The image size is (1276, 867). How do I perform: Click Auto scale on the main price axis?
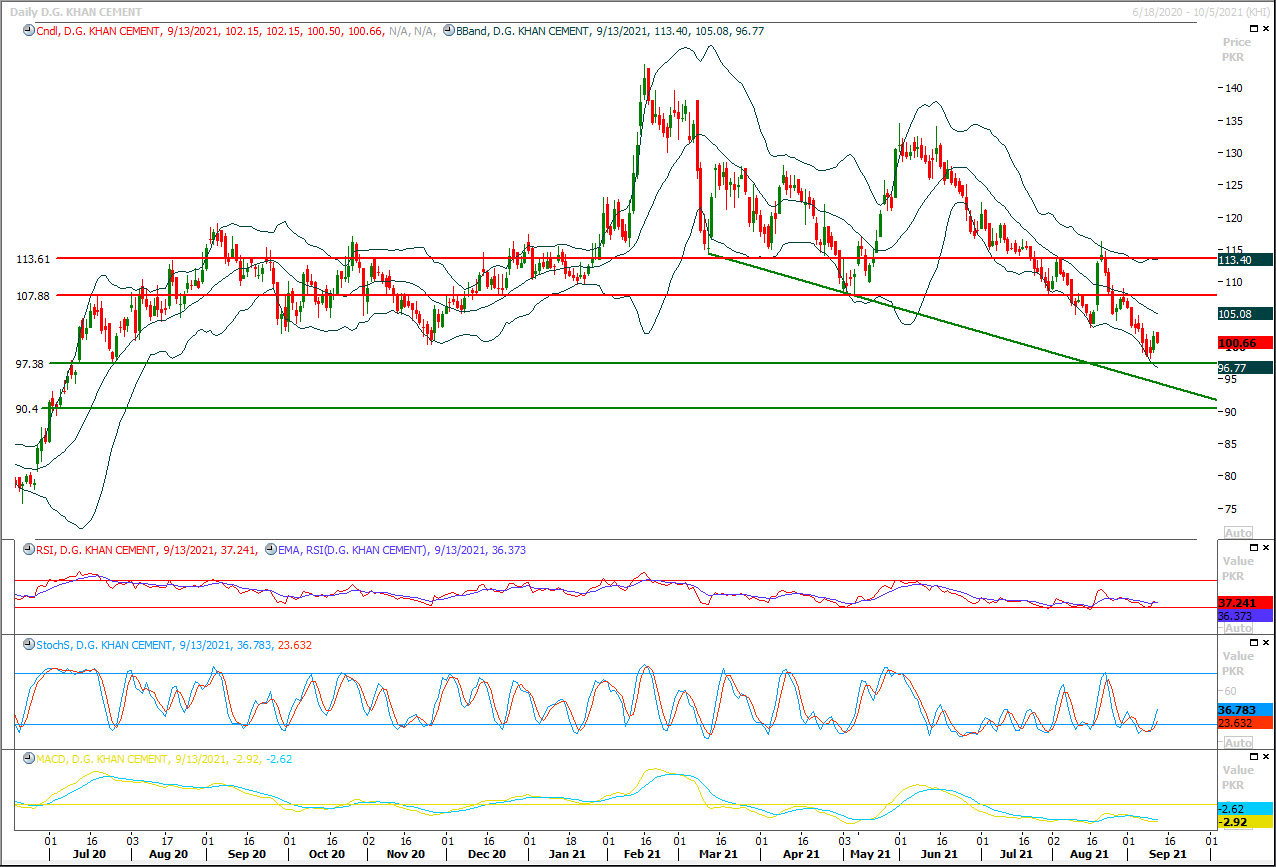1238,532
